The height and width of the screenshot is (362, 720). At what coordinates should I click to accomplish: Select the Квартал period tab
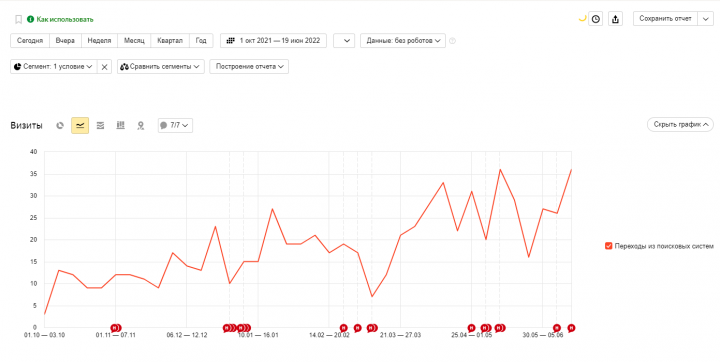(x=170, y=40)
